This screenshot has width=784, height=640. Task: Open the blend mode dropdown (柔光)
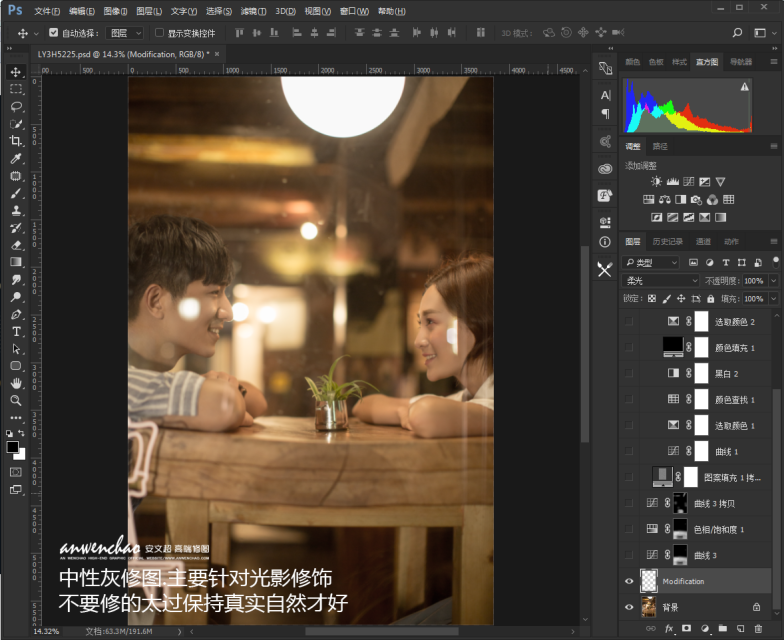click(x=660, y=280)
